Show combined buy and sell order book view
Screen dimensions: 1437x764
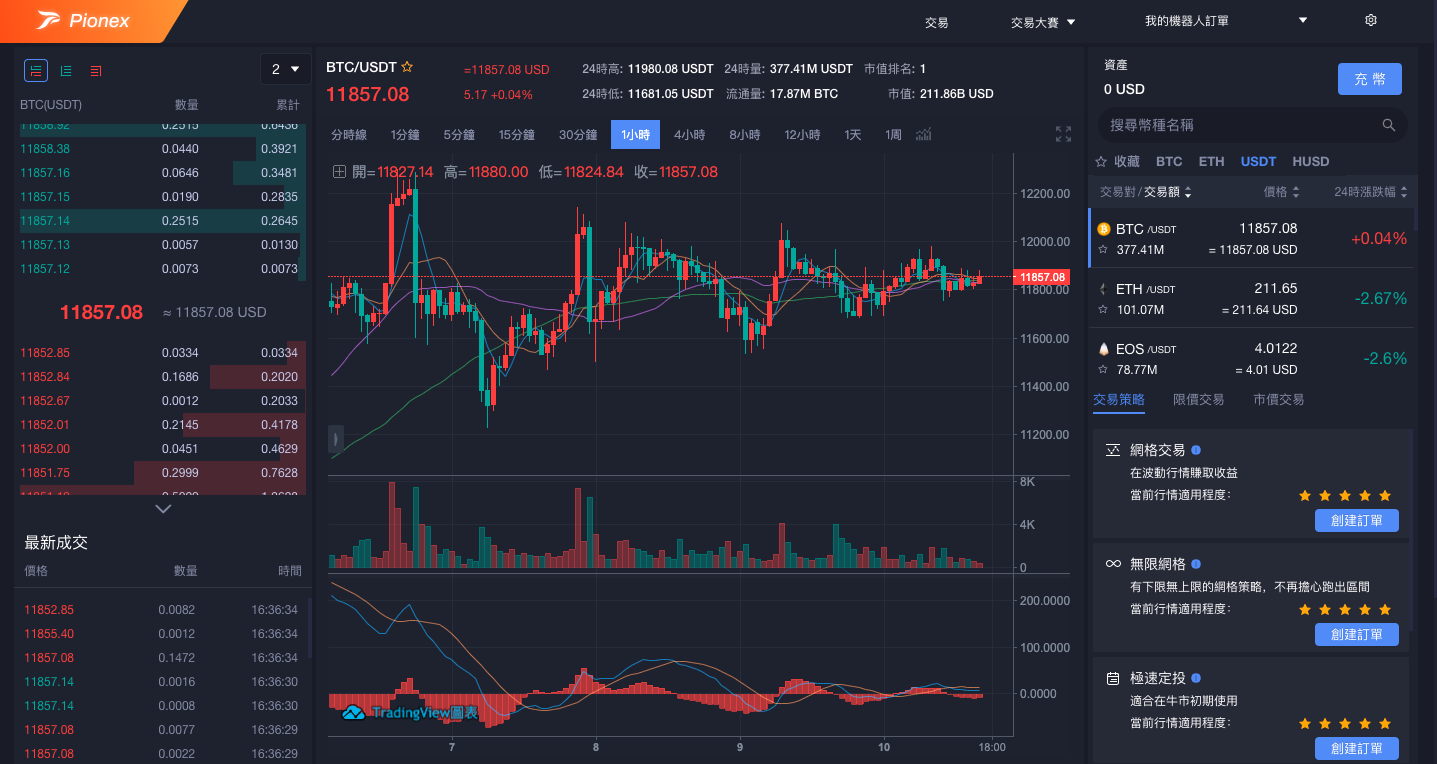[x=36, y=70]
